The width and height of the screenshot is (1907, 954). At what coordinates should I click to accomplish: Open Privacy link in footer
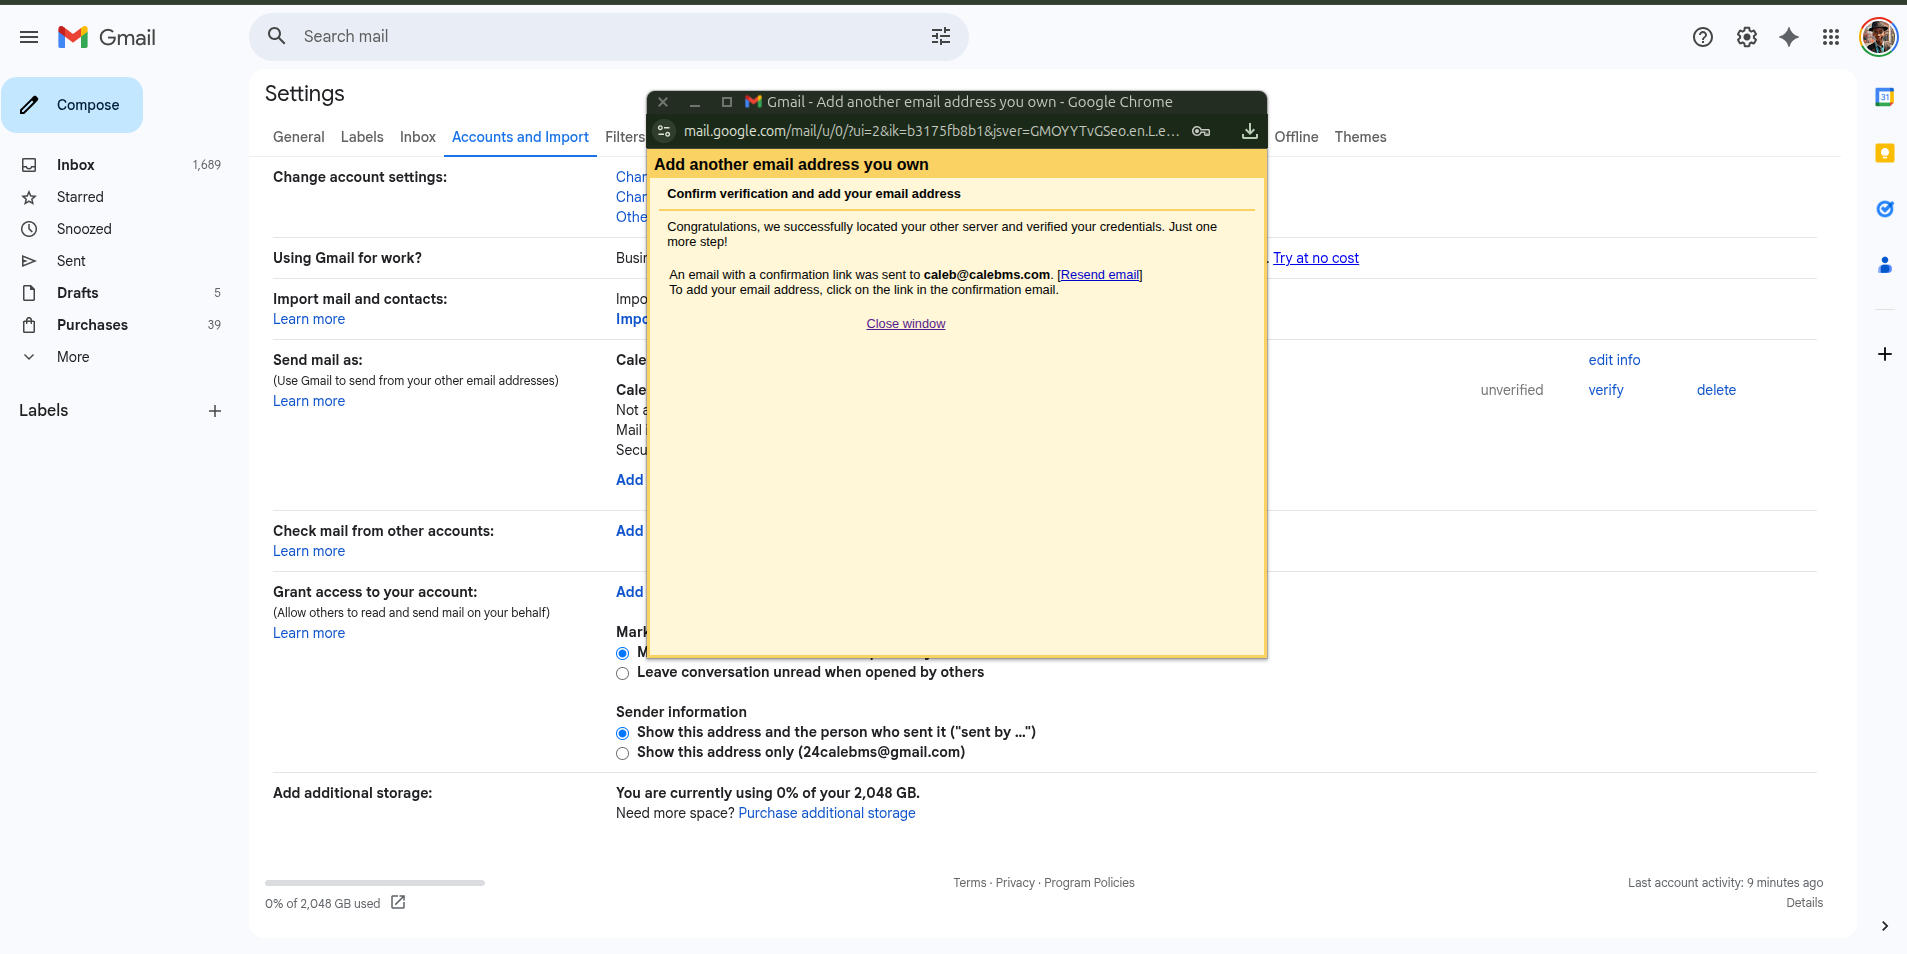point(1015,883)
